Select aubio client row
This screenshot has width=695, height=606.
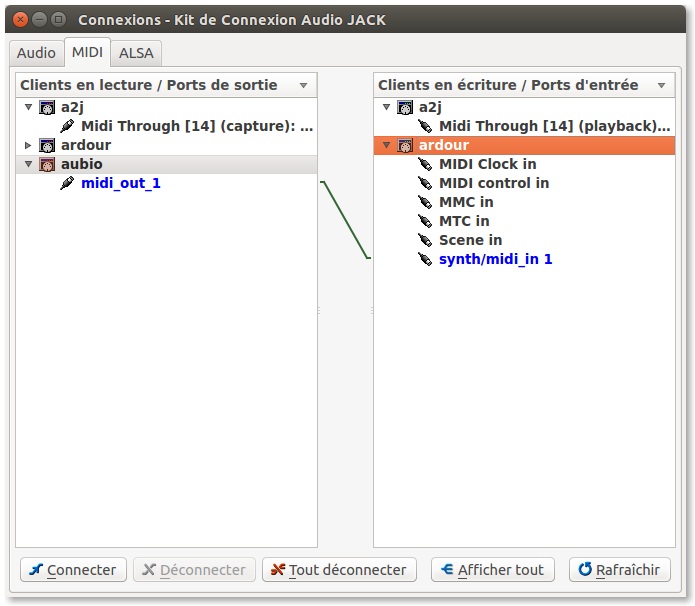167,164
